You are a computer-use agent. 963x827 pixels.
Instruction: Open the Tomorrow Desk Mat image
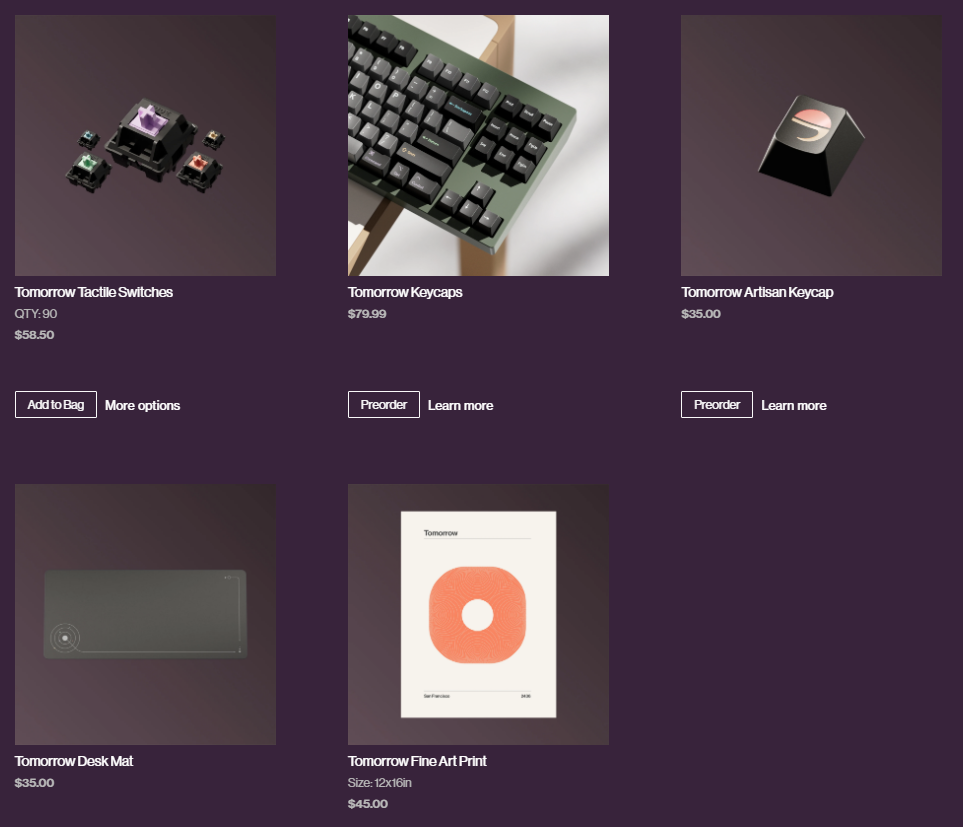[145, 615]
